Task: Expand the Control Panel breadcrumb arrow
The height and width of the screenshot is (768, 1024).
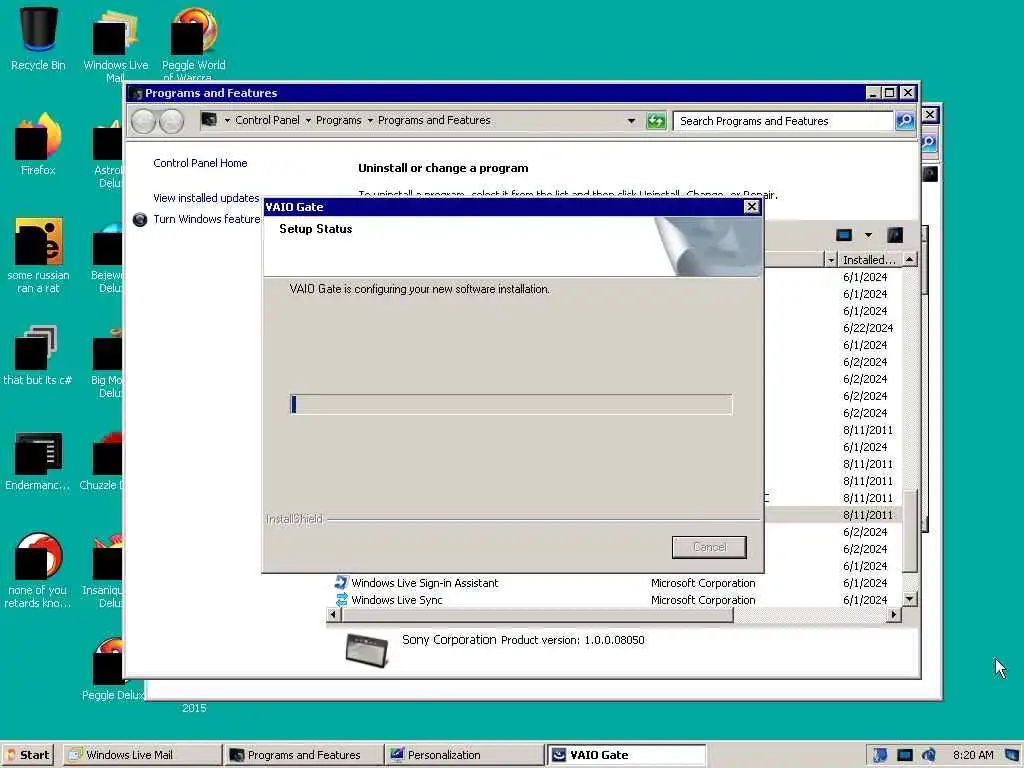Action: (x=308, y=120)
